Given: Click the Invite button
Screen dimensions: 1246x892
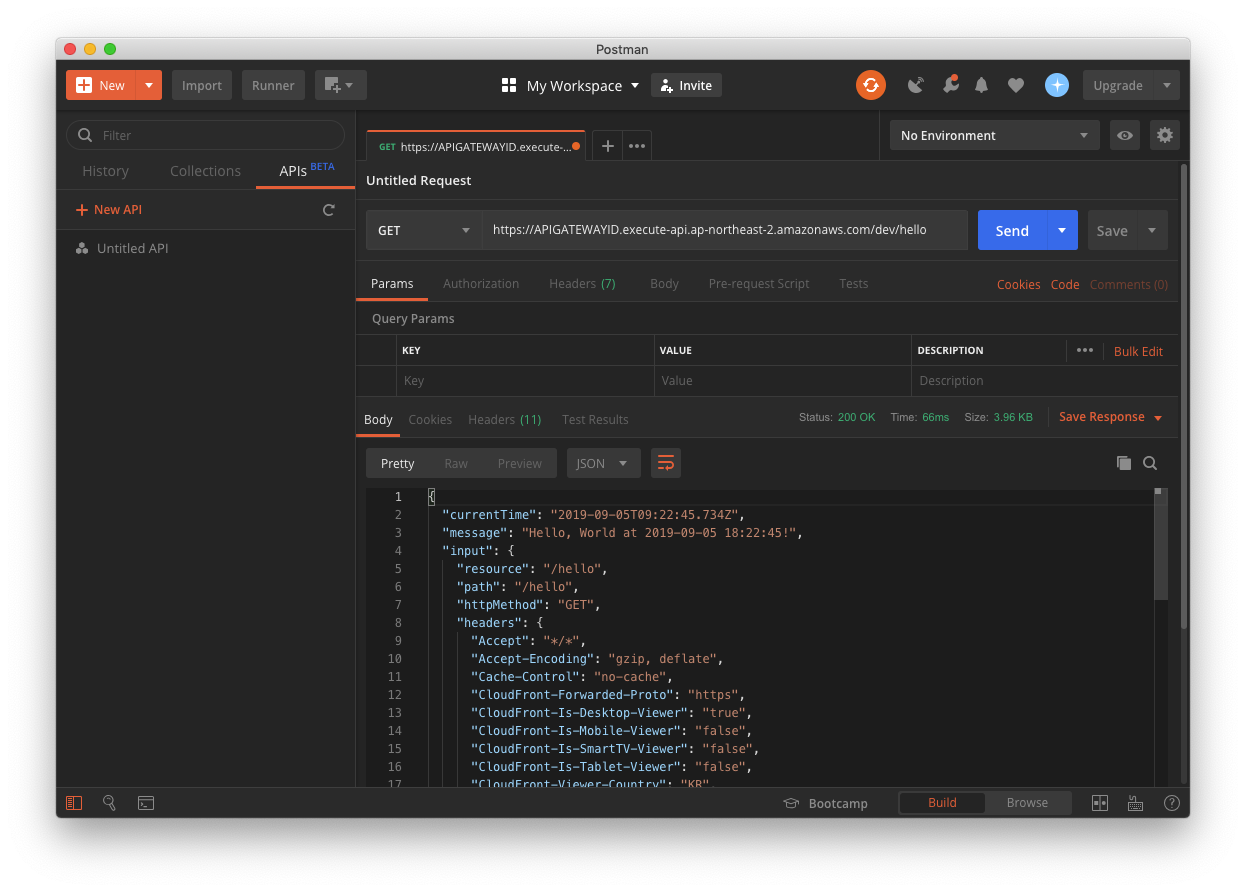Looking at the screenshot, I should [686, 85].
